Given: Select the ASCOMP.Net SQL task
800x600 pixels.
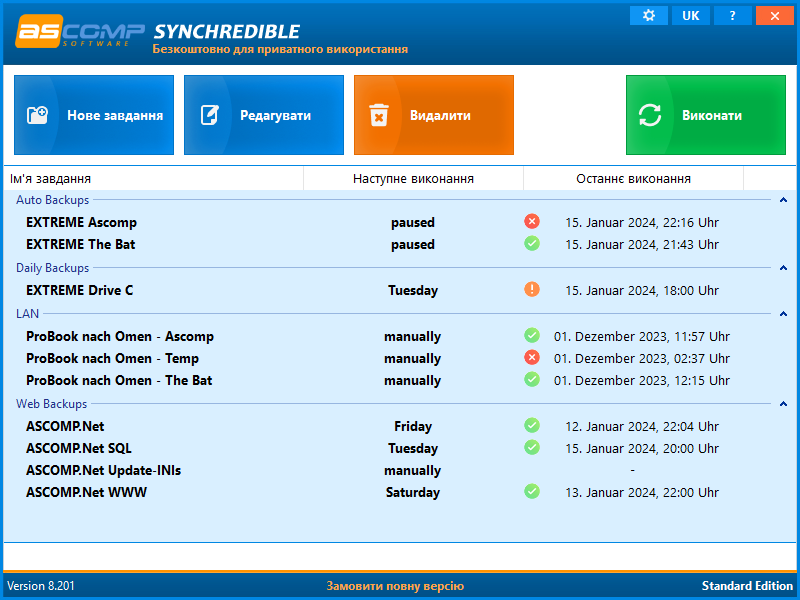Looking at the screenshot, I should [x=79, y=448].
